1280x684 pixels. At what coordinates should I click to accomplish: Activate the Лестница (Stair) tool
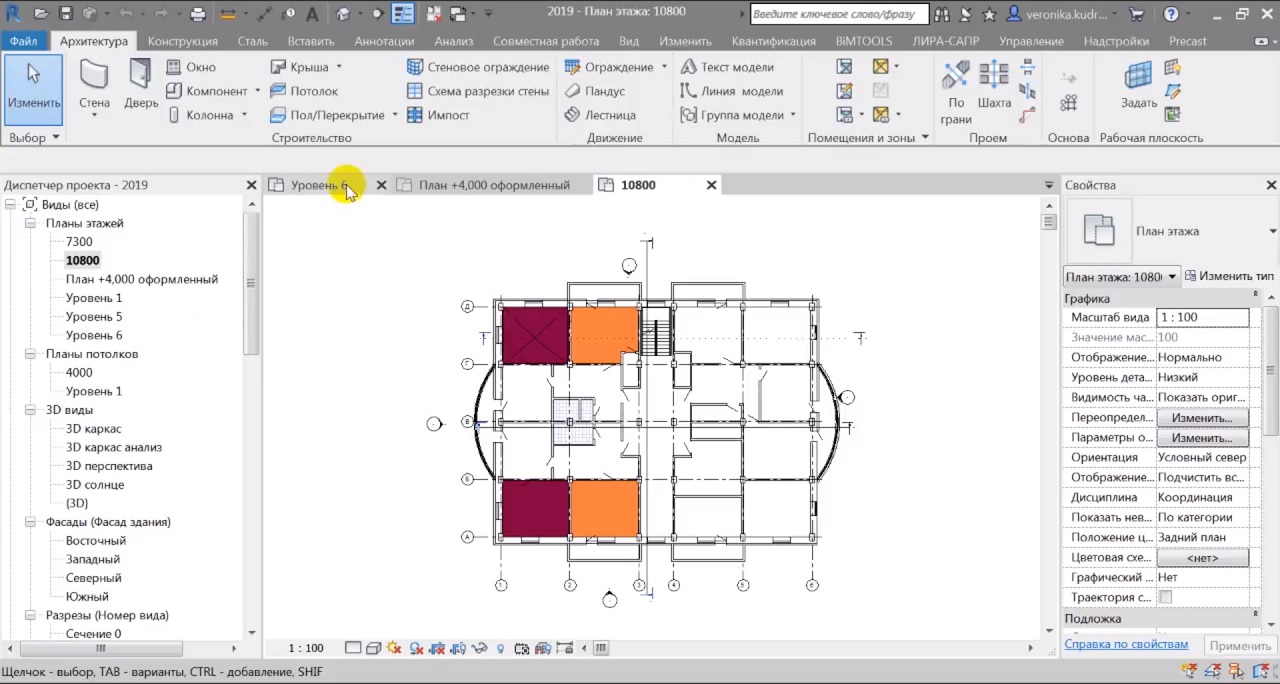pyautogui.click(x=600, y=115)
